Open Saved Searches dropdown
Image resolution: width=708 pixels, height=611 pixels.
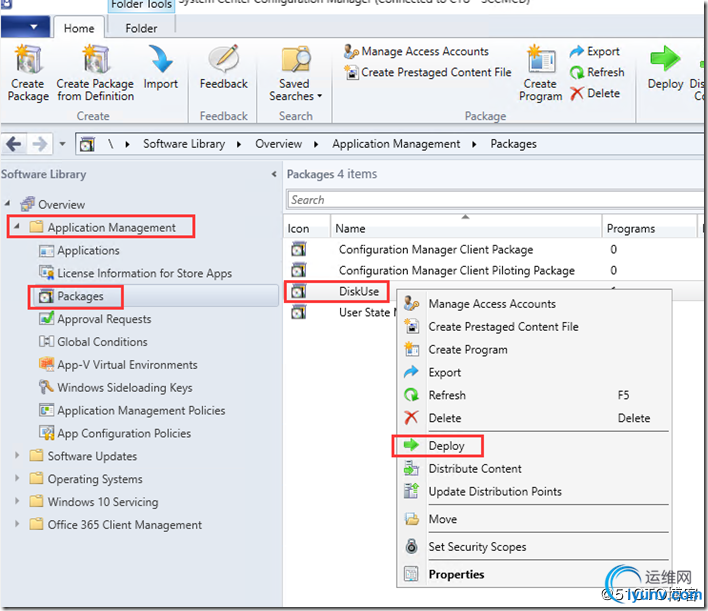295,74
